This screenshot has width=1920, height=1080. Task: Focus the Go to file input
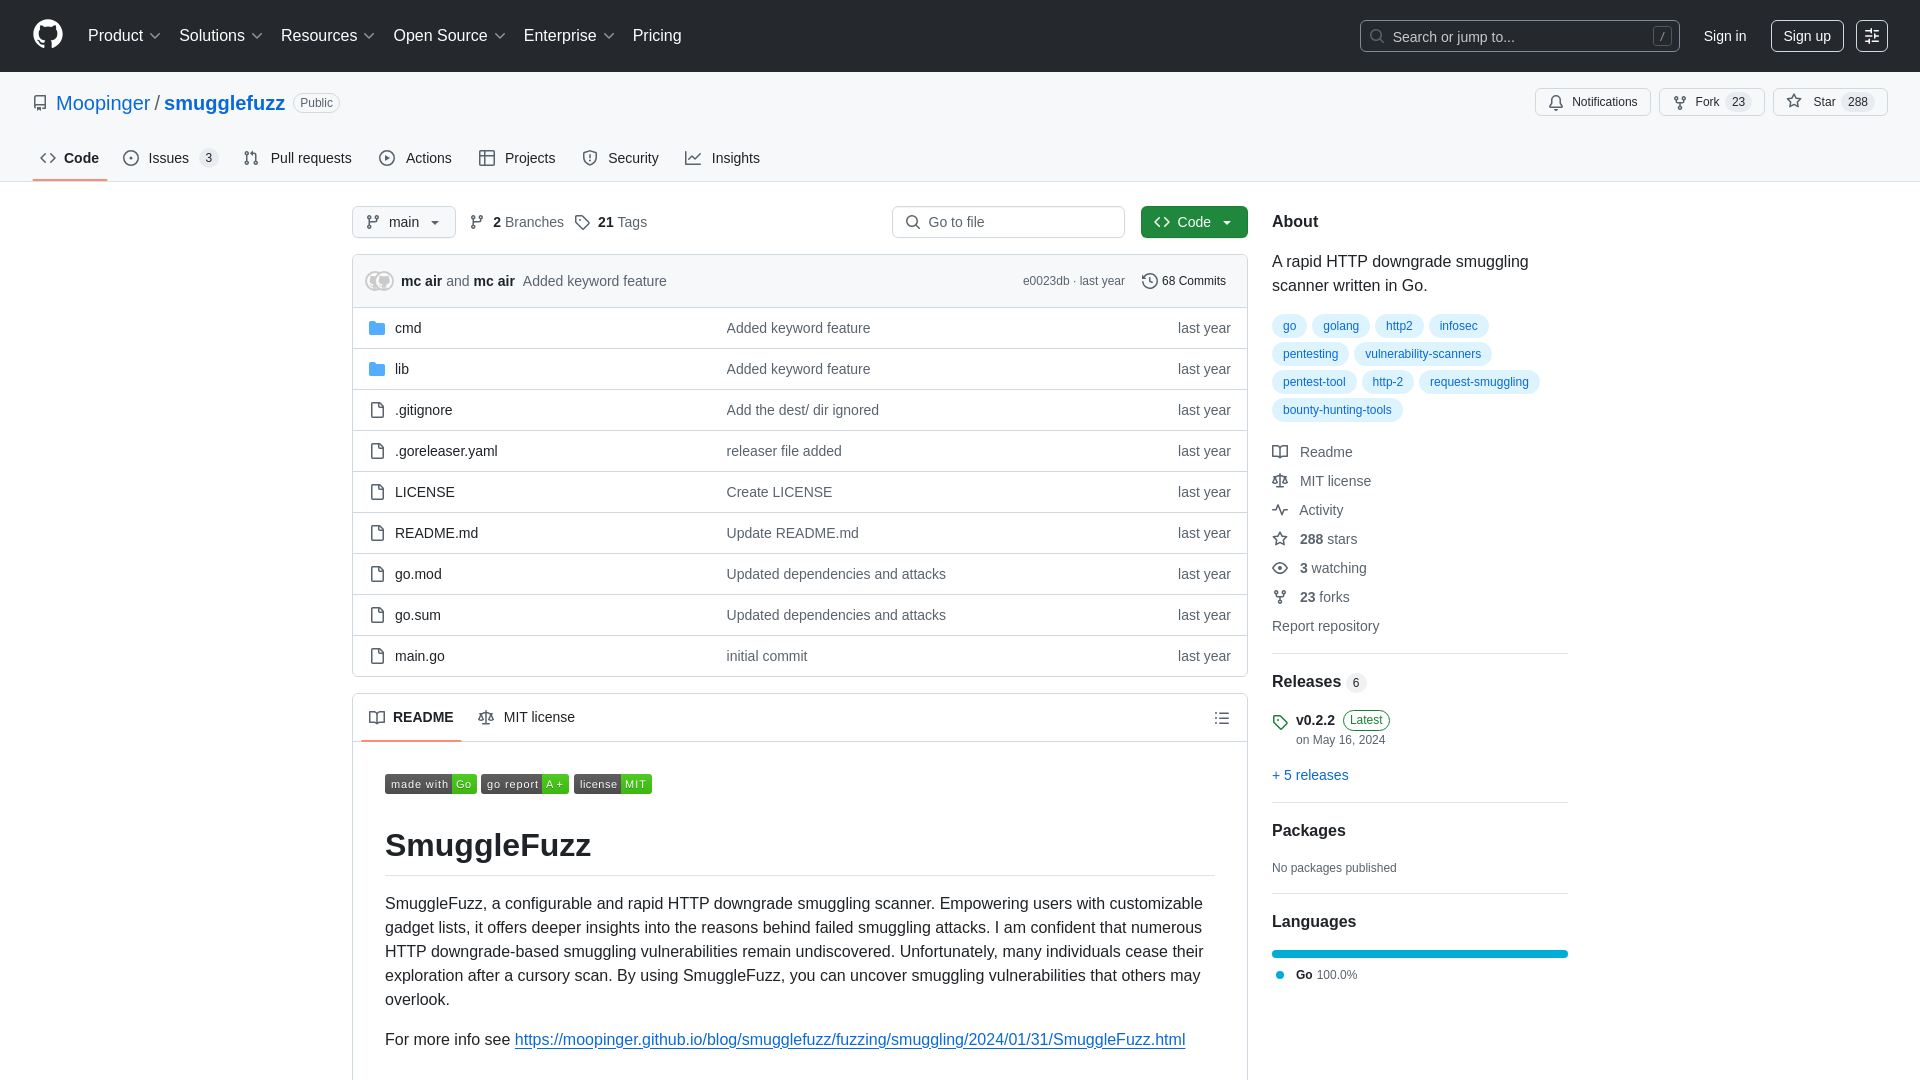coord(1008,222)
